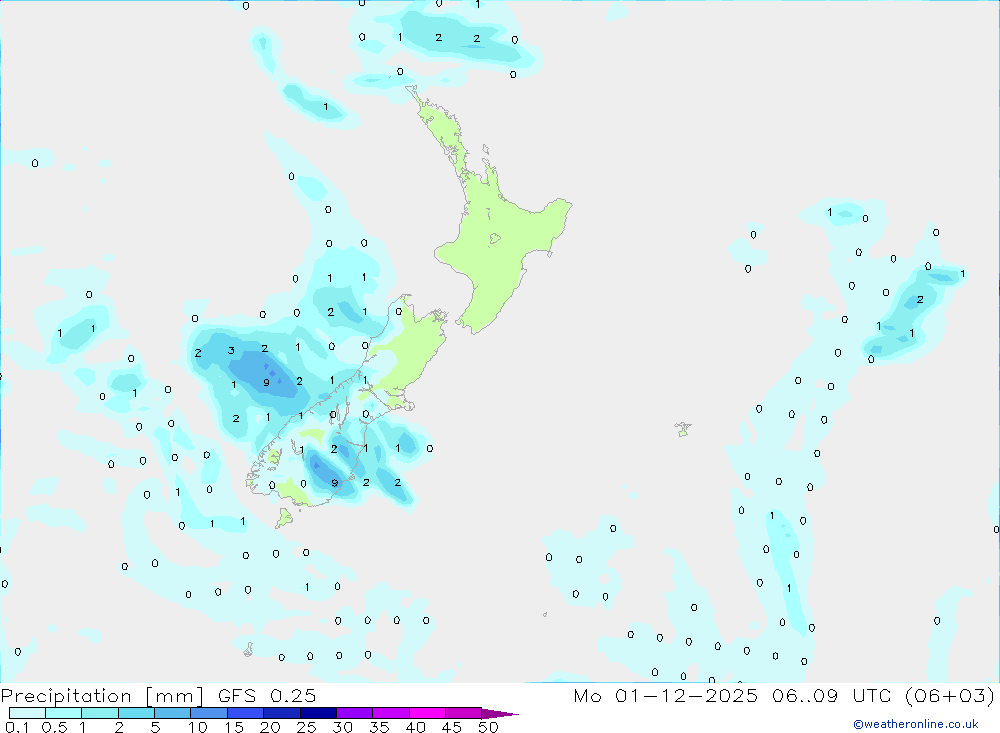1000x733 pixels.
Task: Pick the 0.1–0.5 mm lightest legend swatch
Action: point(27,713)
